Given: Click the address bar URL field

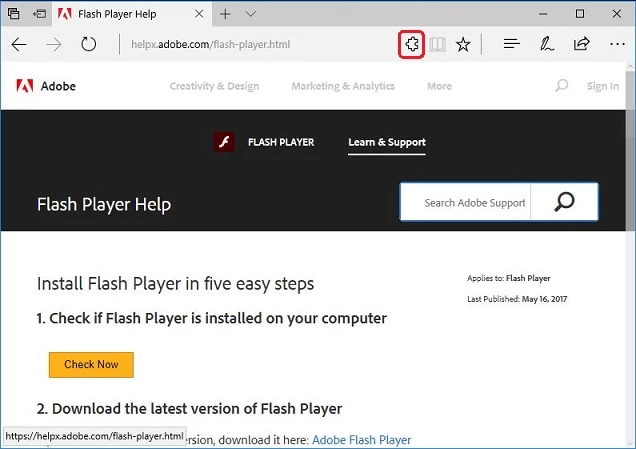Looking at the screenshot, I should pos(260,44).
